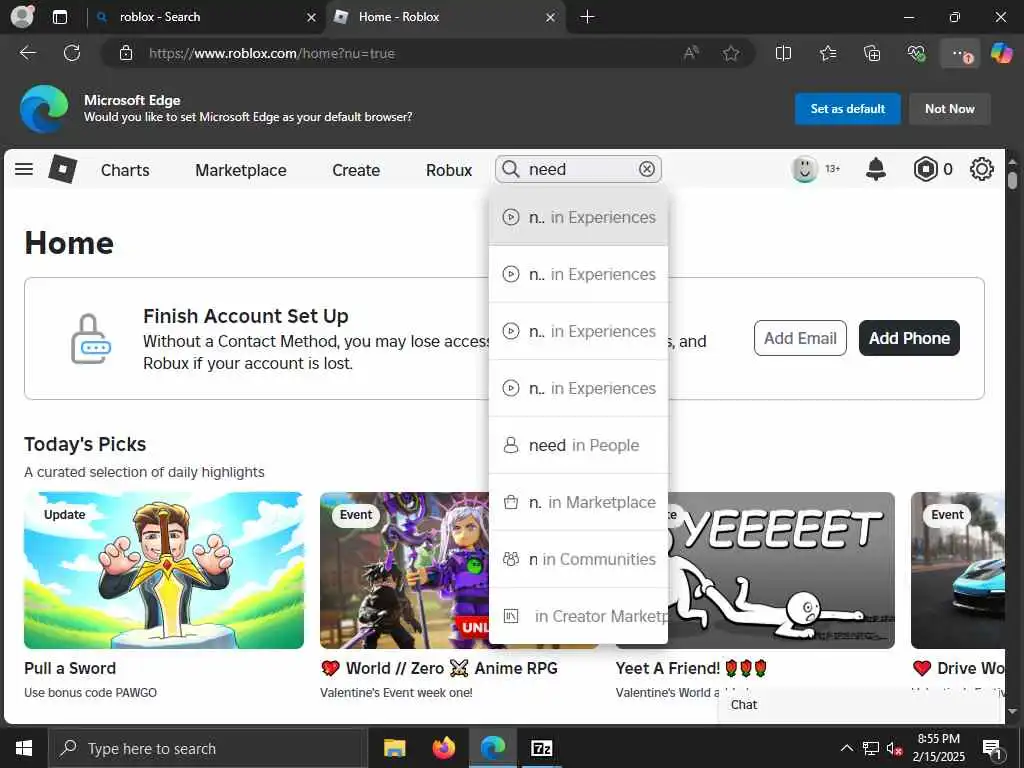1024x768 pixels.
Task: Open the Collections icon
Action: coord(872,54)
